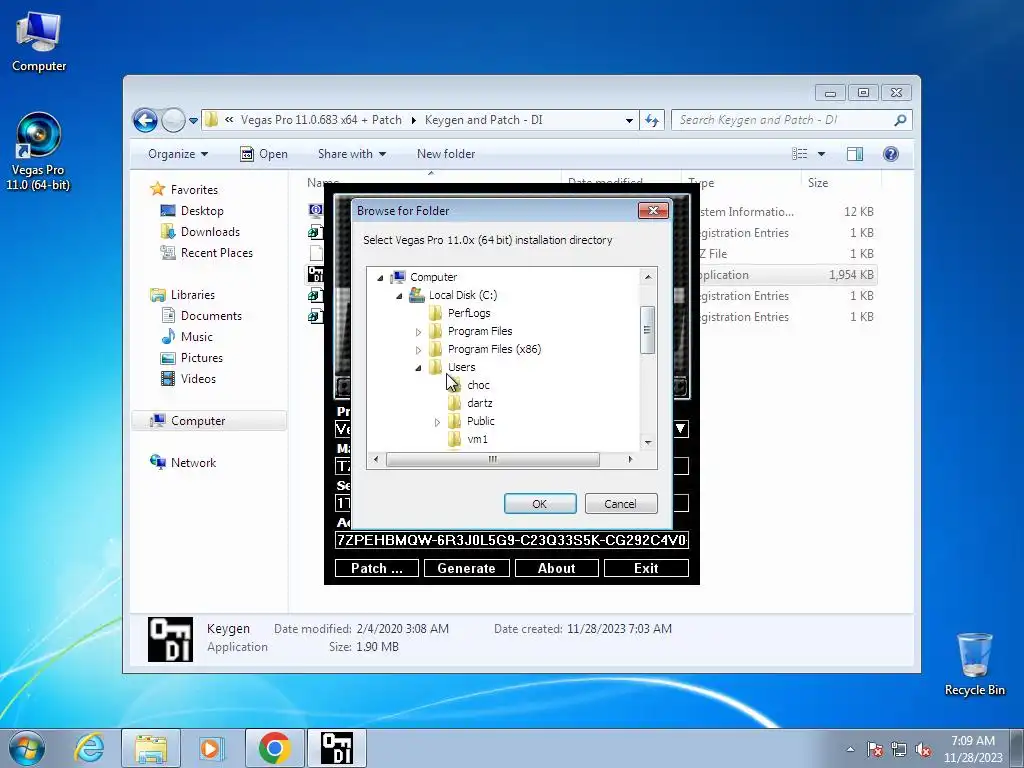The height and width of the screenshot is (768, 1024).
Task: Select the choc user folder
Action: coord(478,385)
